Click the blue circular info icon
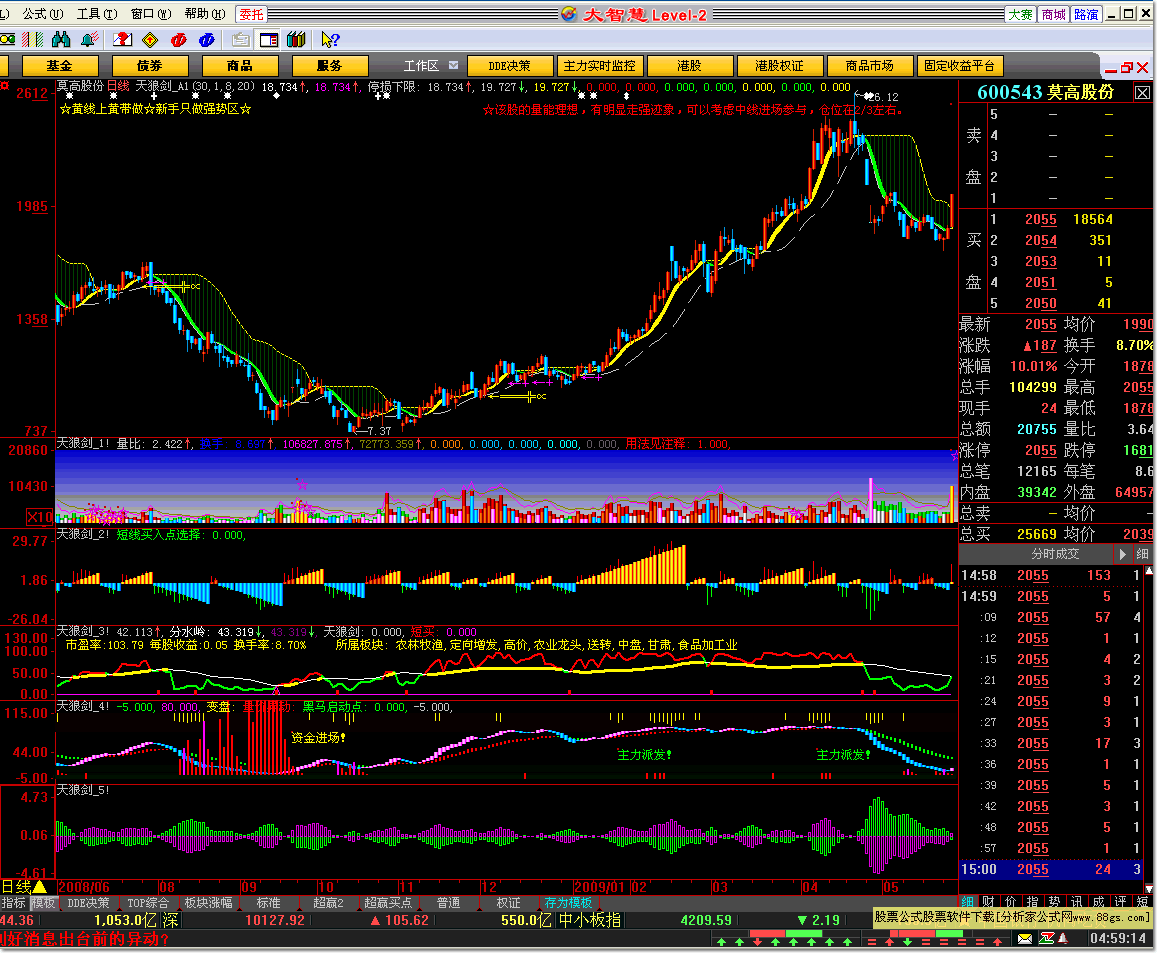This screenshot has height=955, width=1160. click(206, 39)
